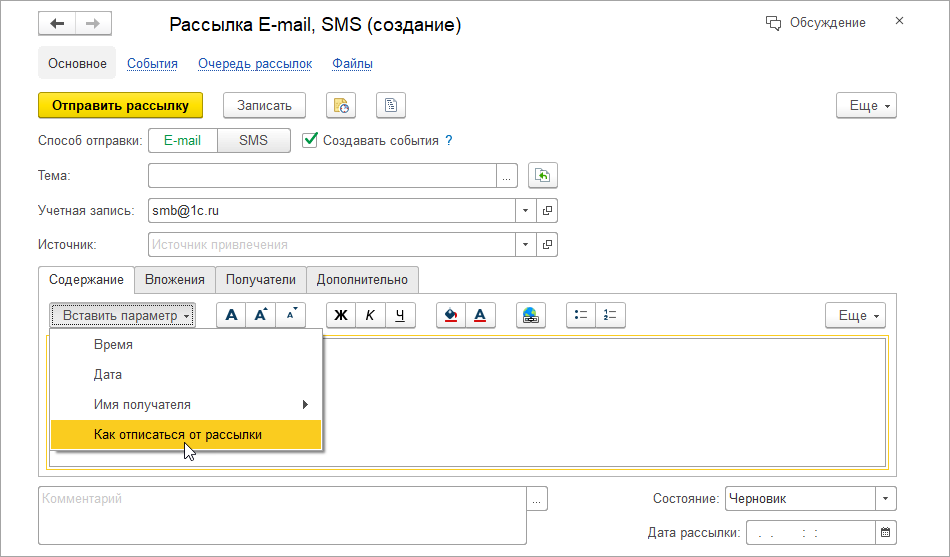
Task: Apply italic formatting
Action: pyautogui.click(x=370, y=315)
